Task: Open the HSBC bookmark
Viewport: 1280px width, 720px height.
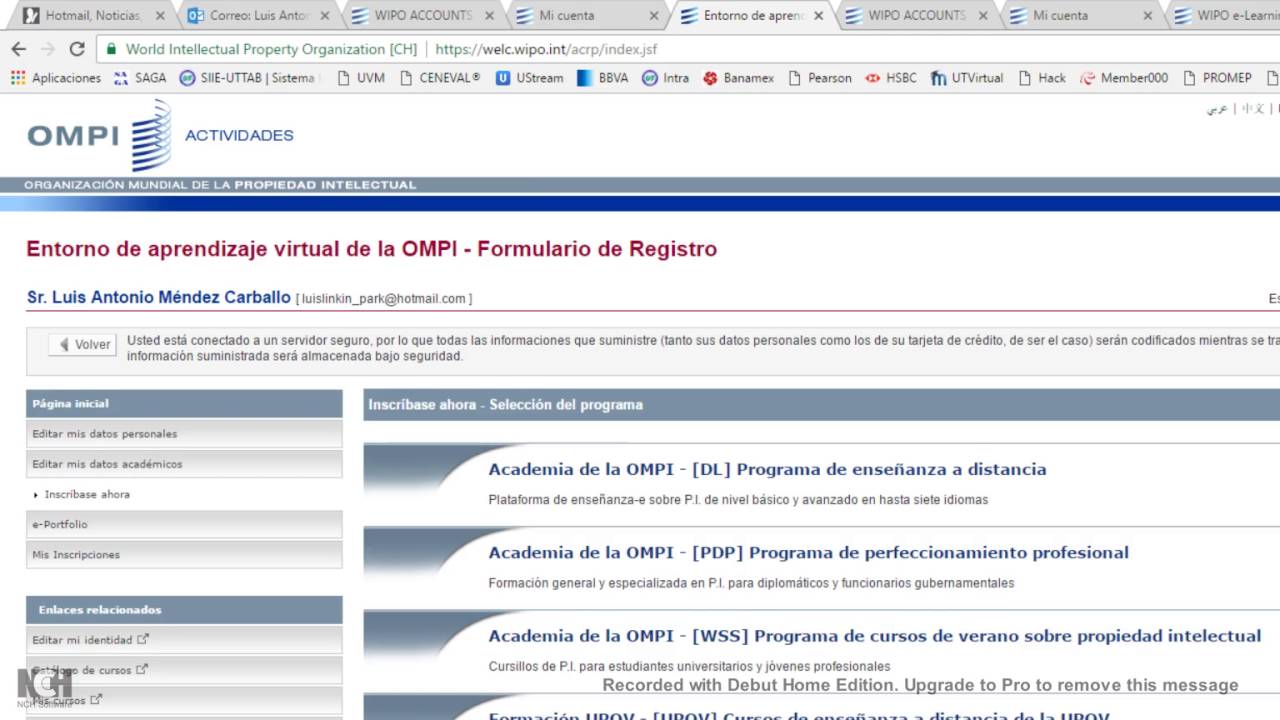Action: (891, 78)
